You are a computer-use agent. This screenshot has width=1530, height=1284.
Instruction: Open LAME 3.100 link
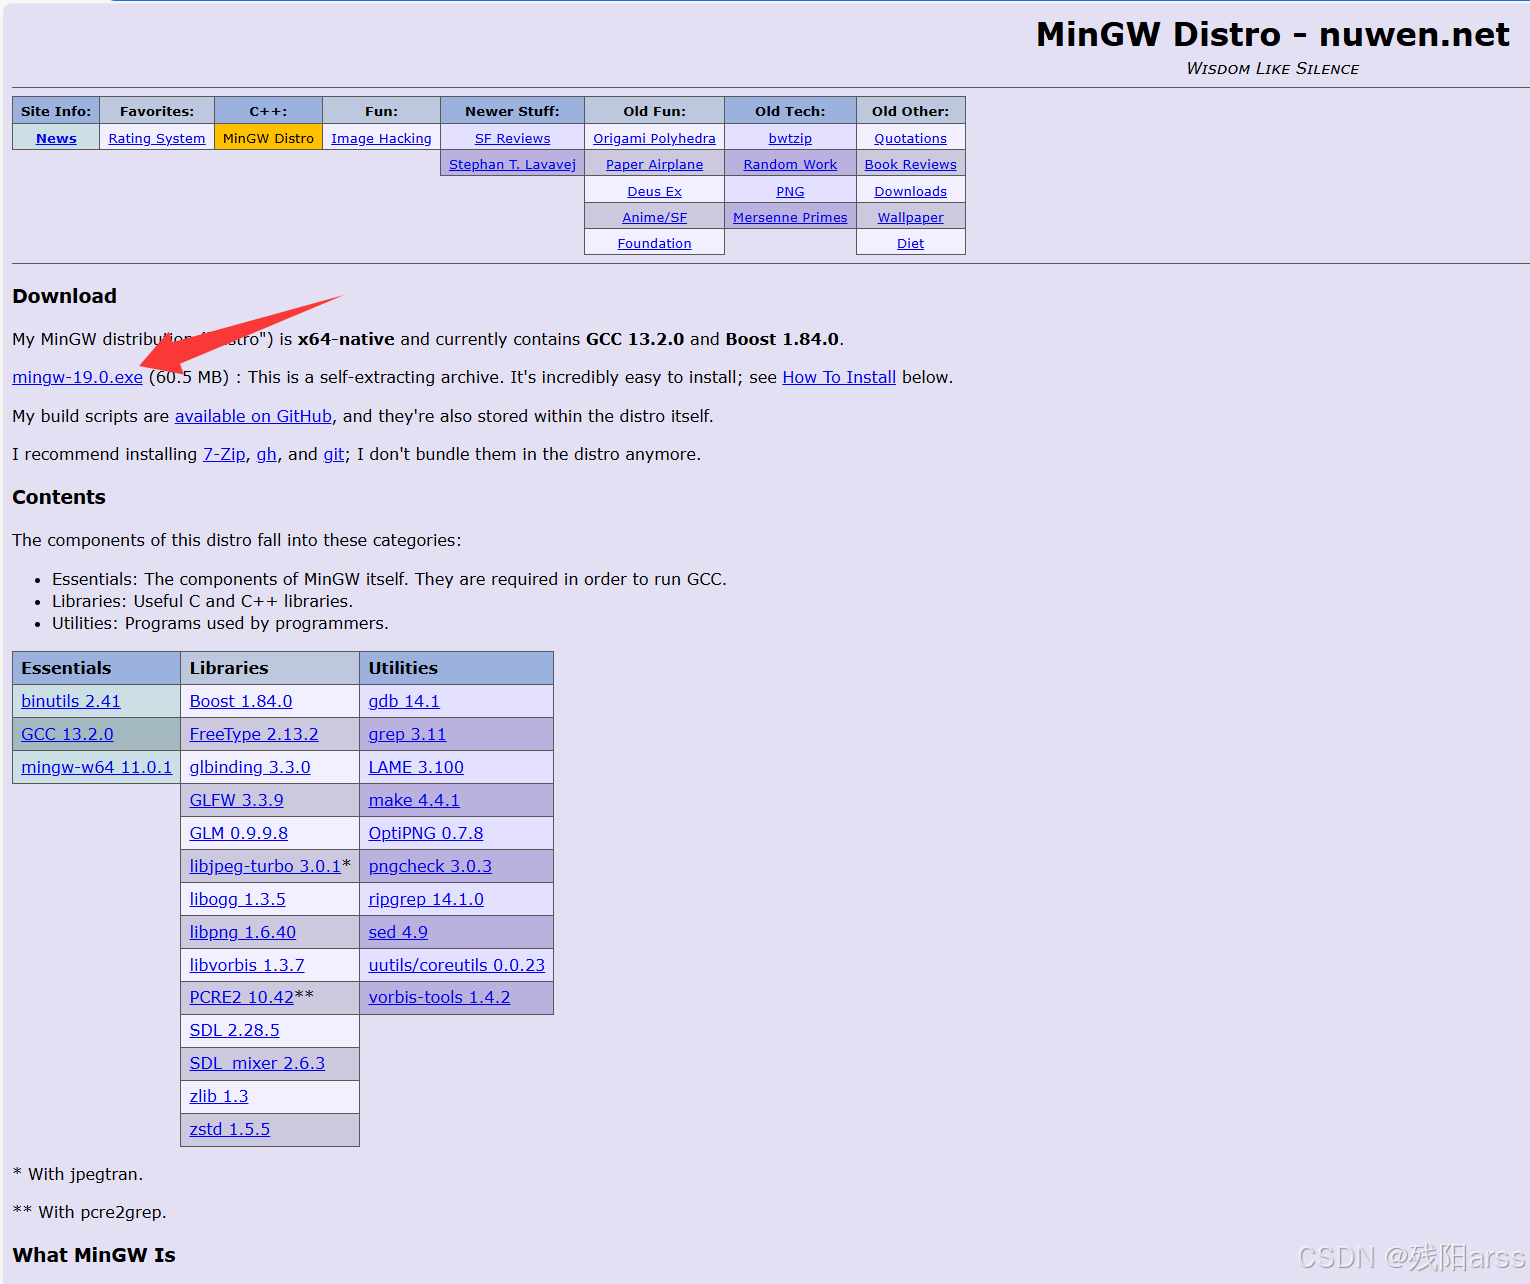tap(416, 767)
